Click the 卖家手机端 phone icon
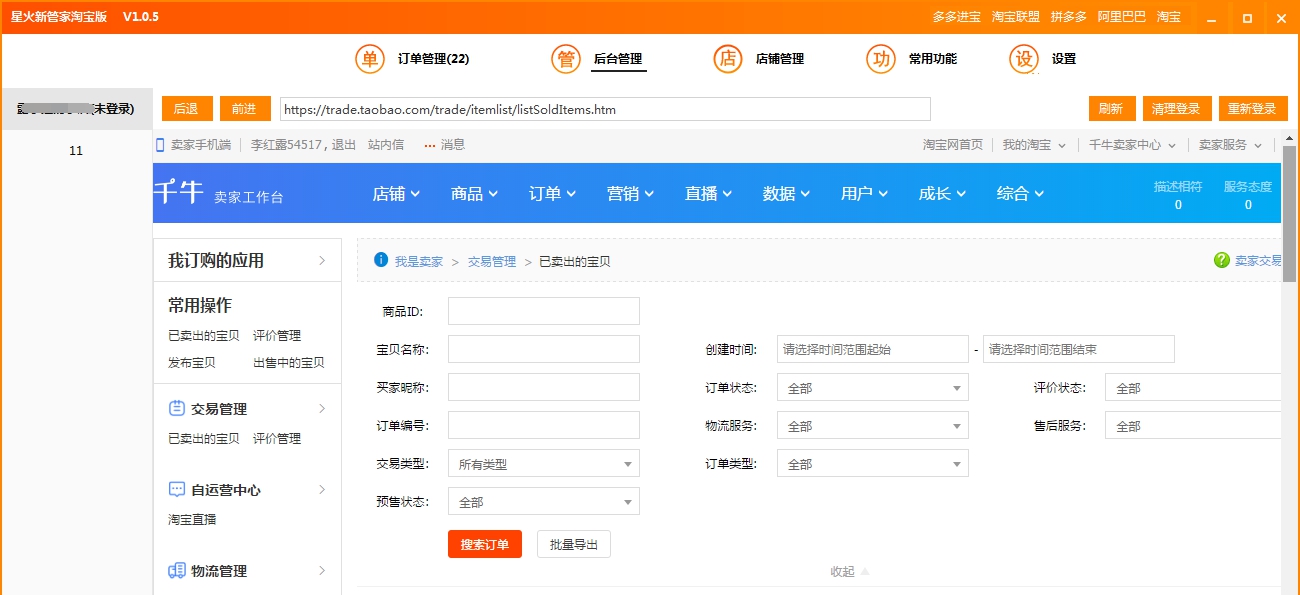 point(160,144)
